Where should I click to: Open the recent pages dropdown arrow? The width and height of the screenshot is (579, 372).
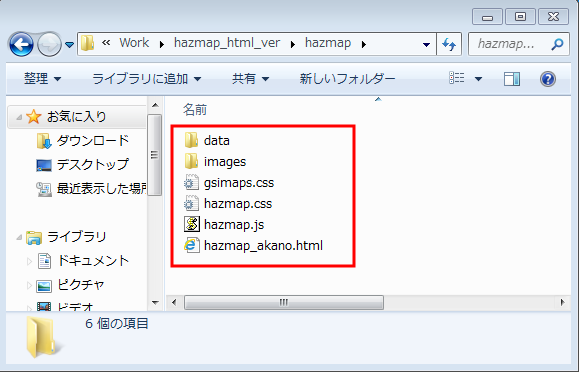[x=69, y=45]
